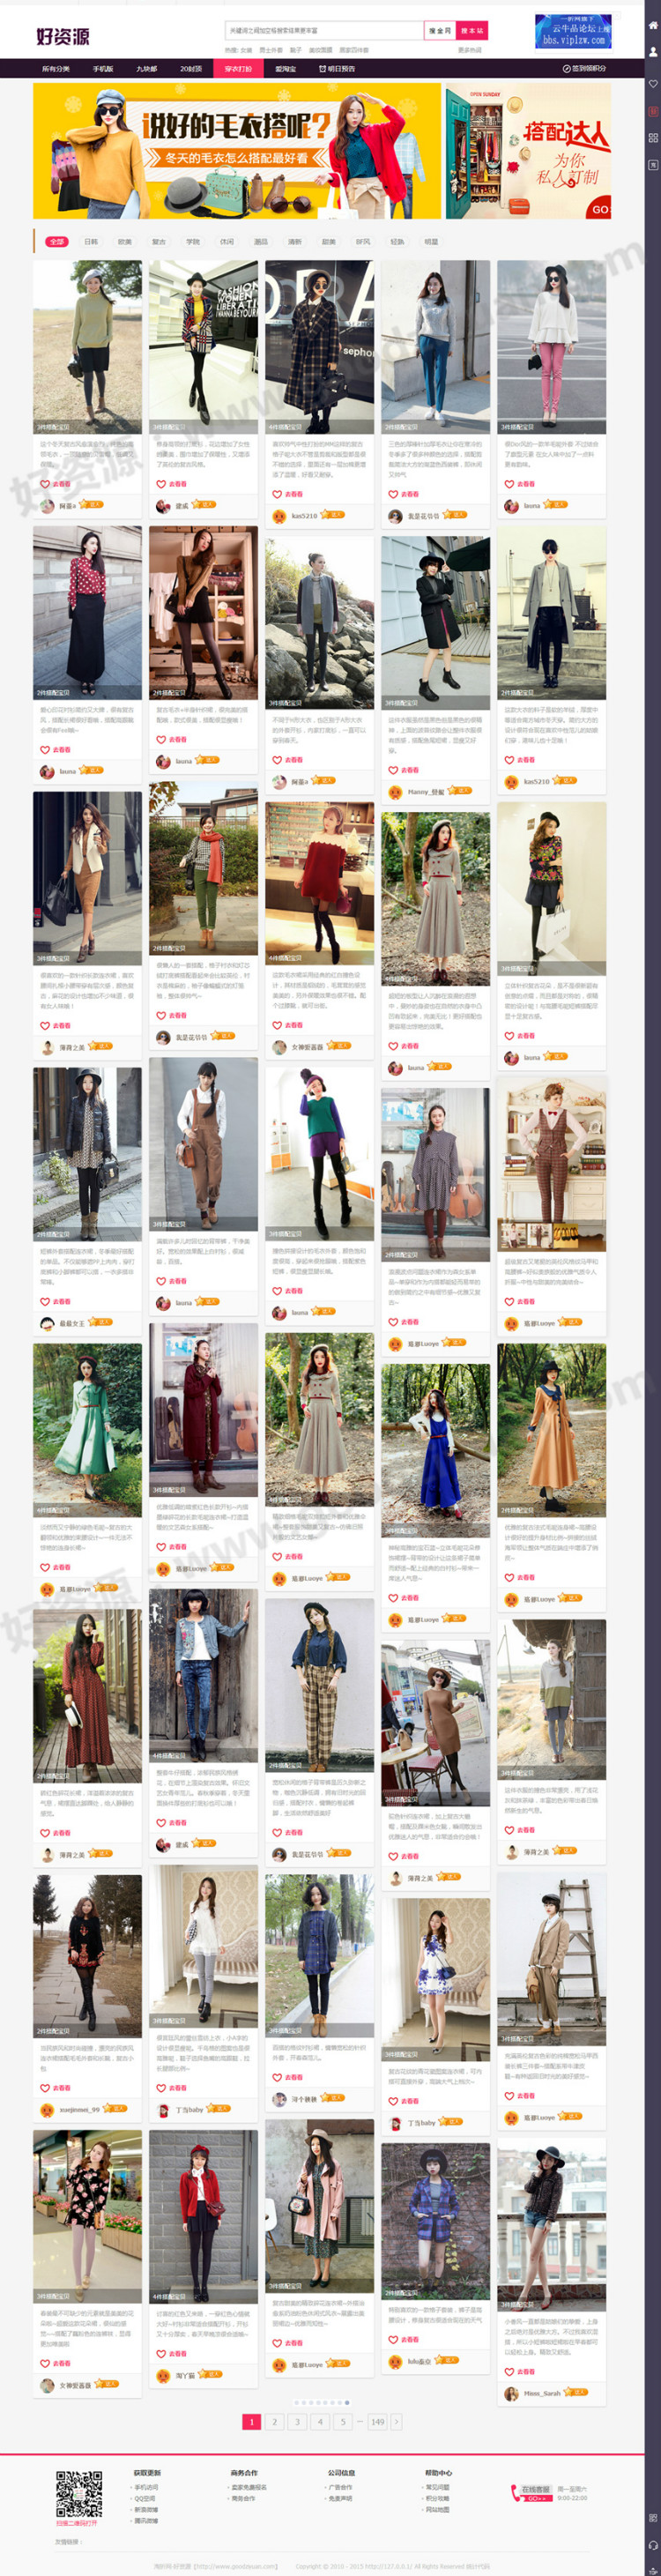Click the heart icon on 最最女王's card
This screenshot has height=2576, width=661.
pos(45,1302)
